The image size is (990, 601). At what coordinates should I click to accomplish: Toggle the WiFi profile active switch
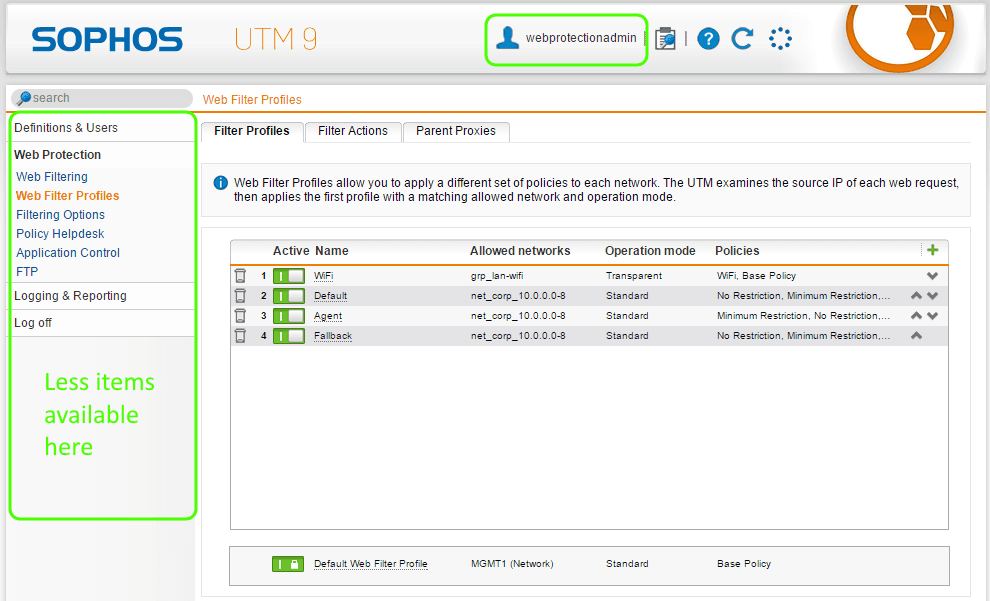point(289,276)
